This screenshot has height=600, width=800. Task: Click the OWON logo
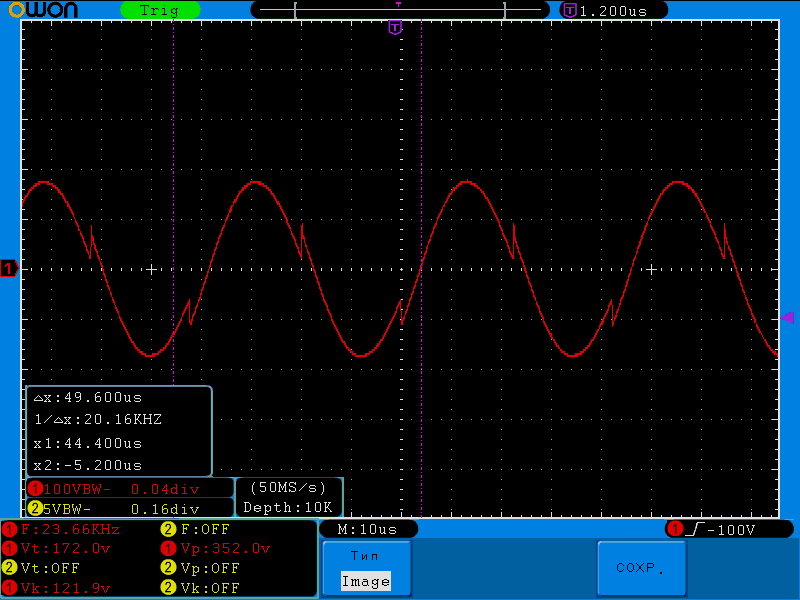(x=50, y=10)
